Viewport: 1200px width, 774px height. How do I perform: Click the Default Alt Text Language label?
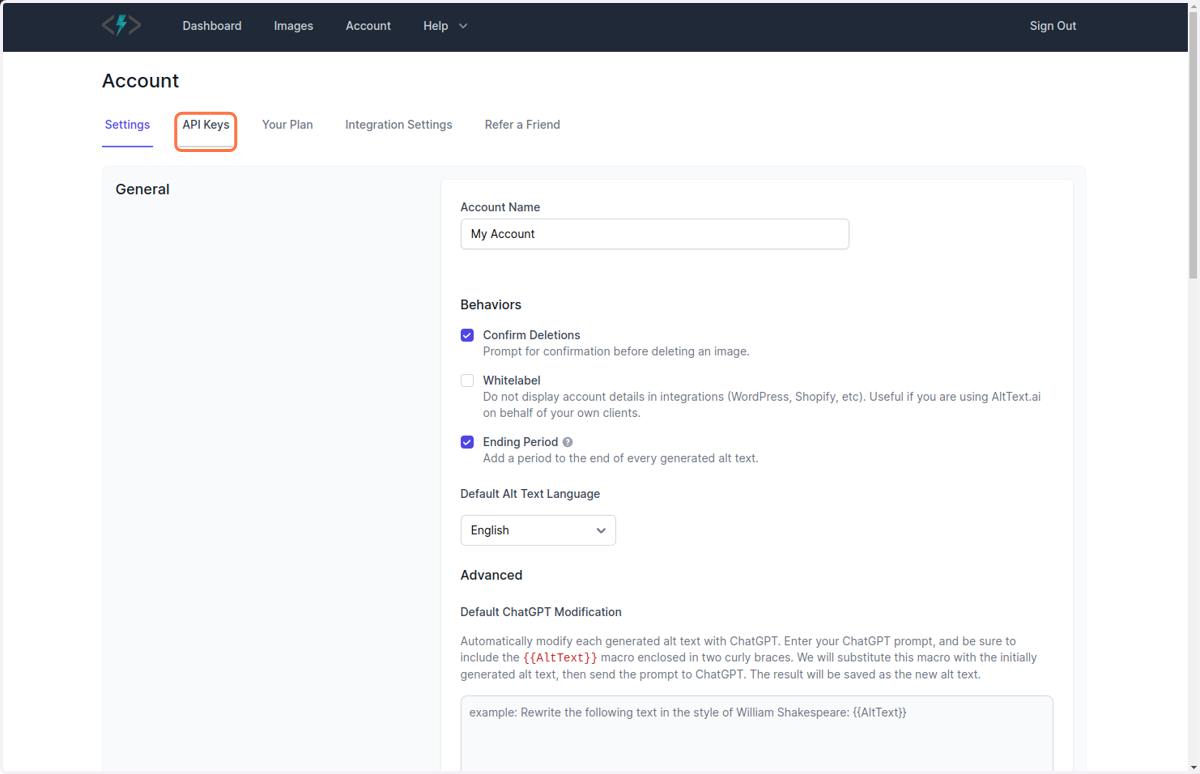coord(530,494)
